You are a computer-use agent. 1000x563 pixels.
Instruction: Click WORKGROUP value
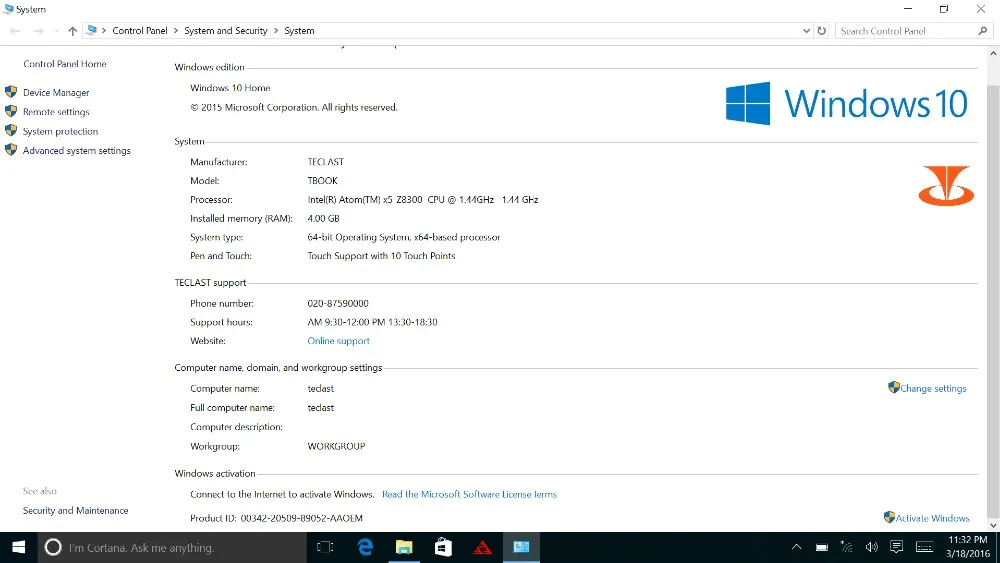(x=336, y=446)
